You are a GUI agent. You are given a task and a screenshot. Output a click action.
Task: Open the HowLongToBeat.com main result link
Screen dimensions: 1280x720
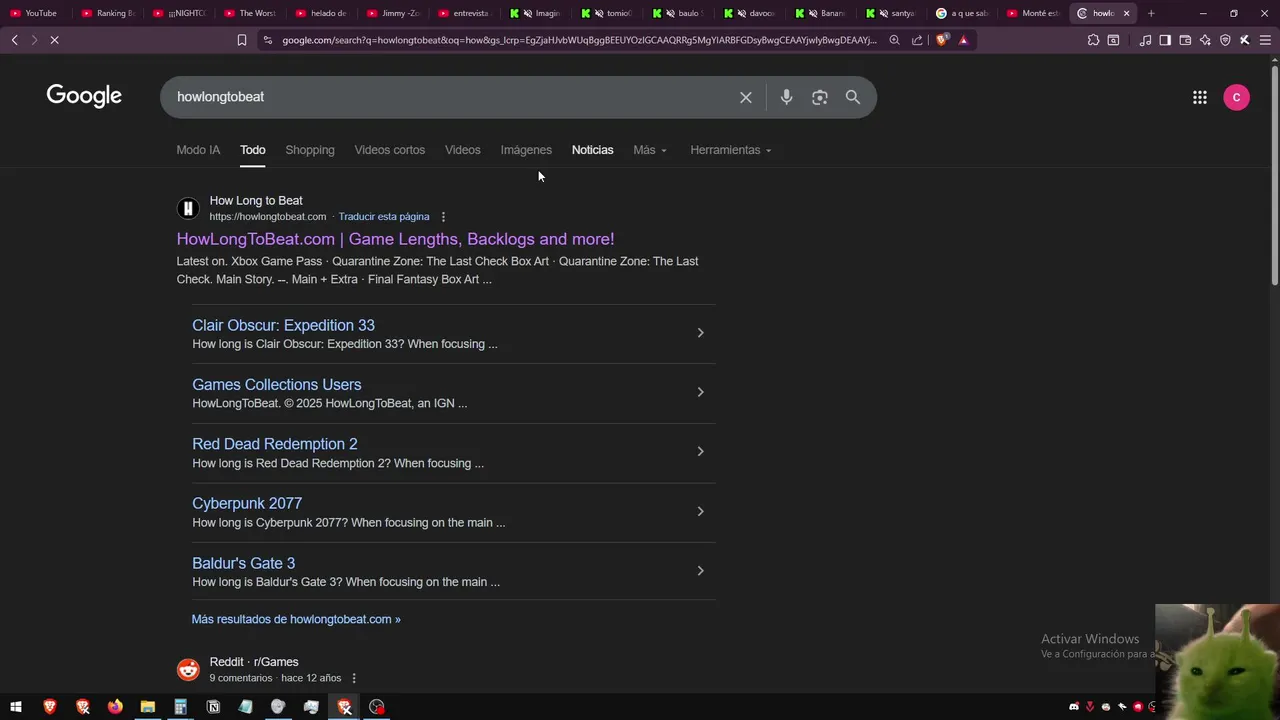point(395,239)
